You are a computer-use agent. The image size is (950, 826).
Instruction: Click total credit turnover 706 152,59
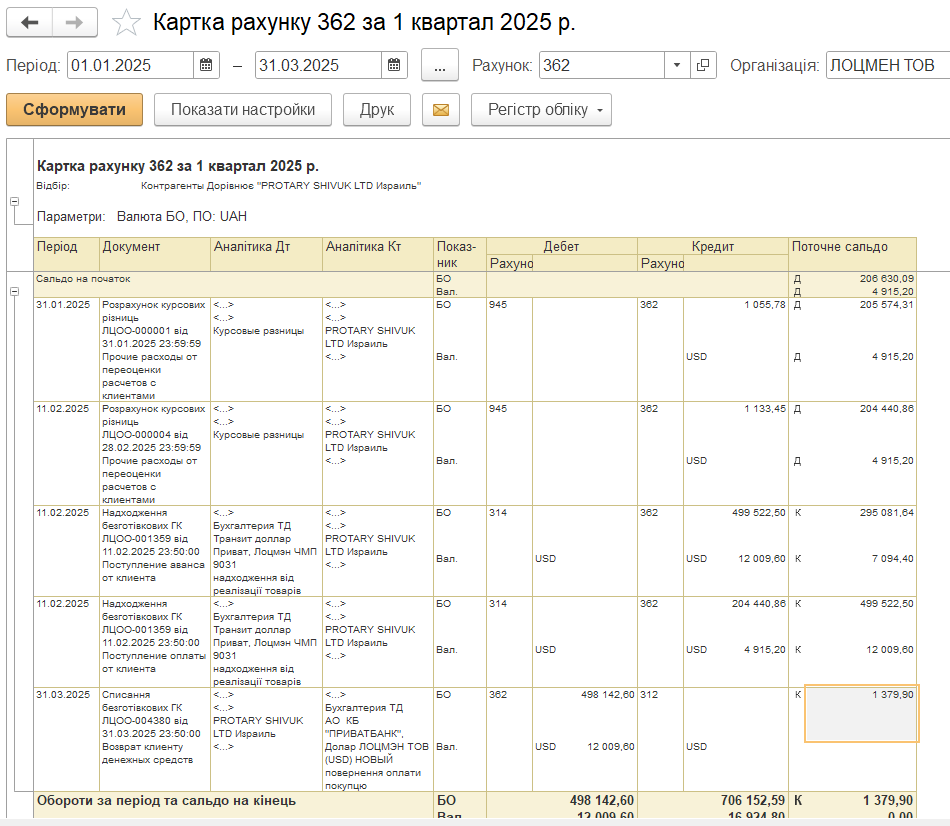coord(752,800)
